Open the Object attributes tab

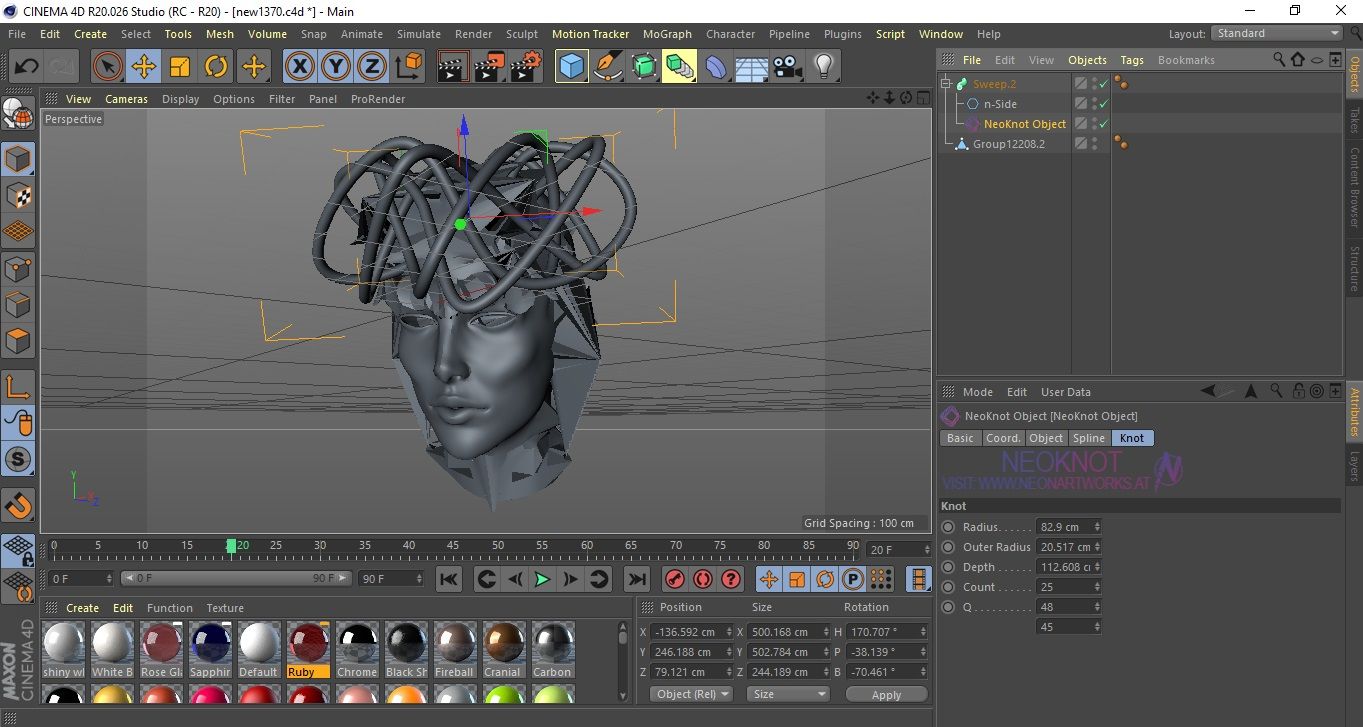[1046, 438]
